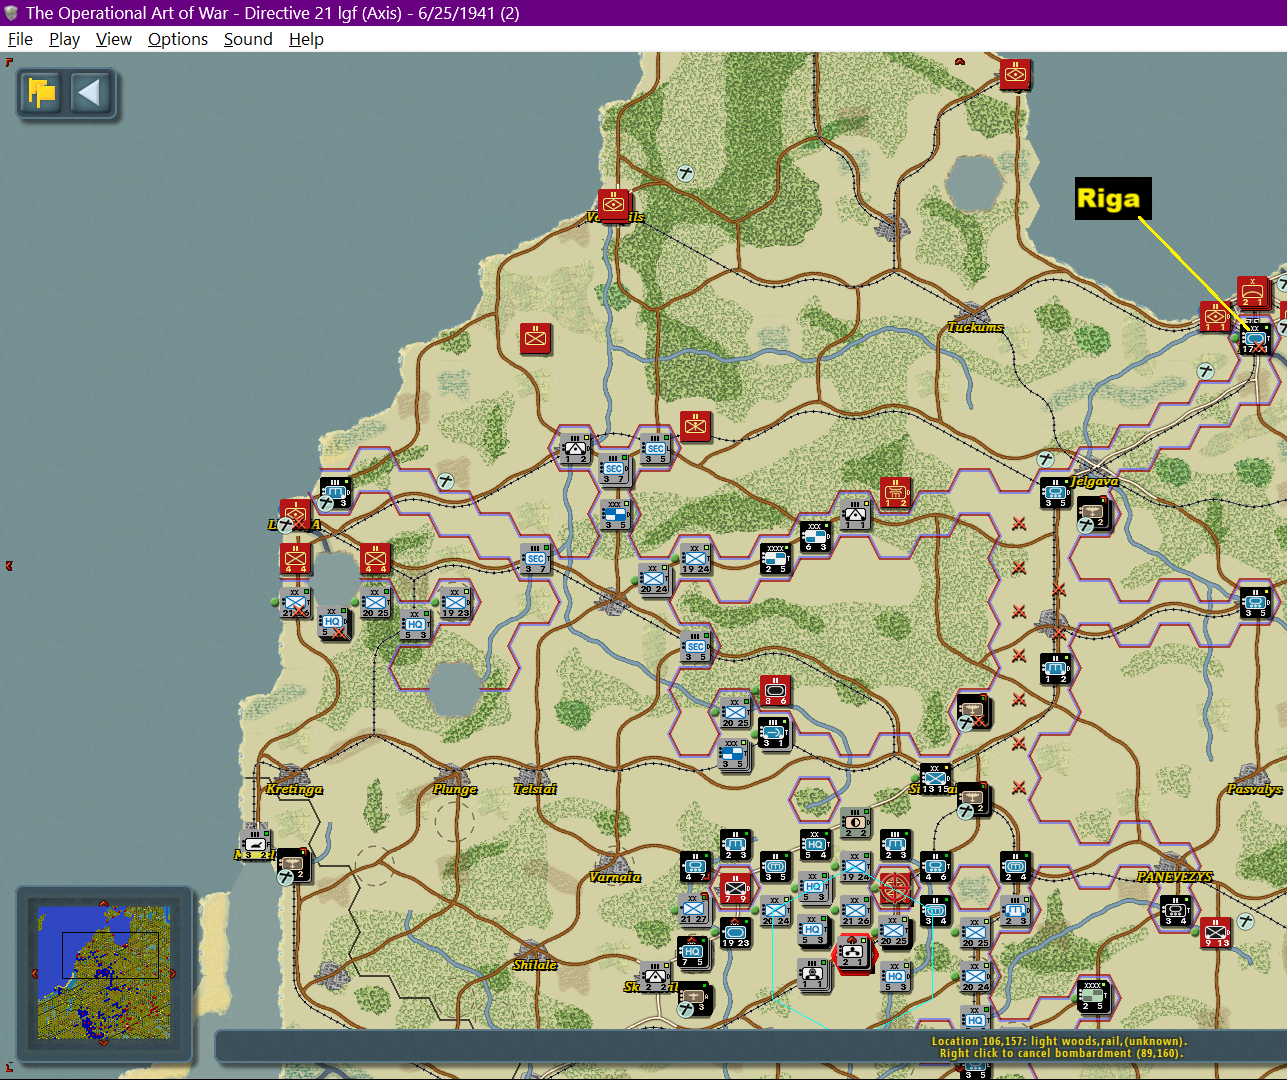Select the black HQ 5-4 counter

pos(815,845)
